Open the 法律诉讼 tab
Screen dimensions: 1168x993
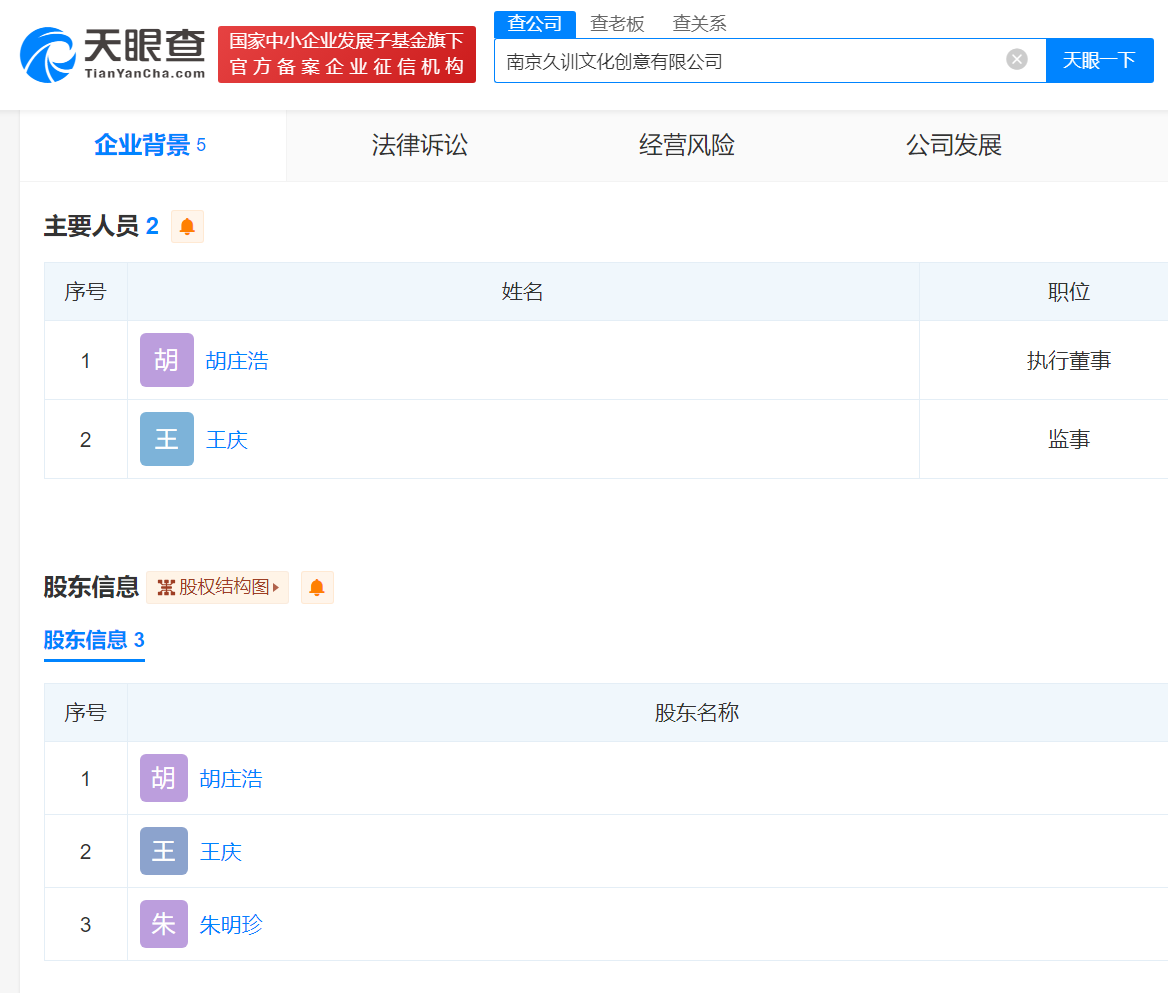[x=420, y=145]
